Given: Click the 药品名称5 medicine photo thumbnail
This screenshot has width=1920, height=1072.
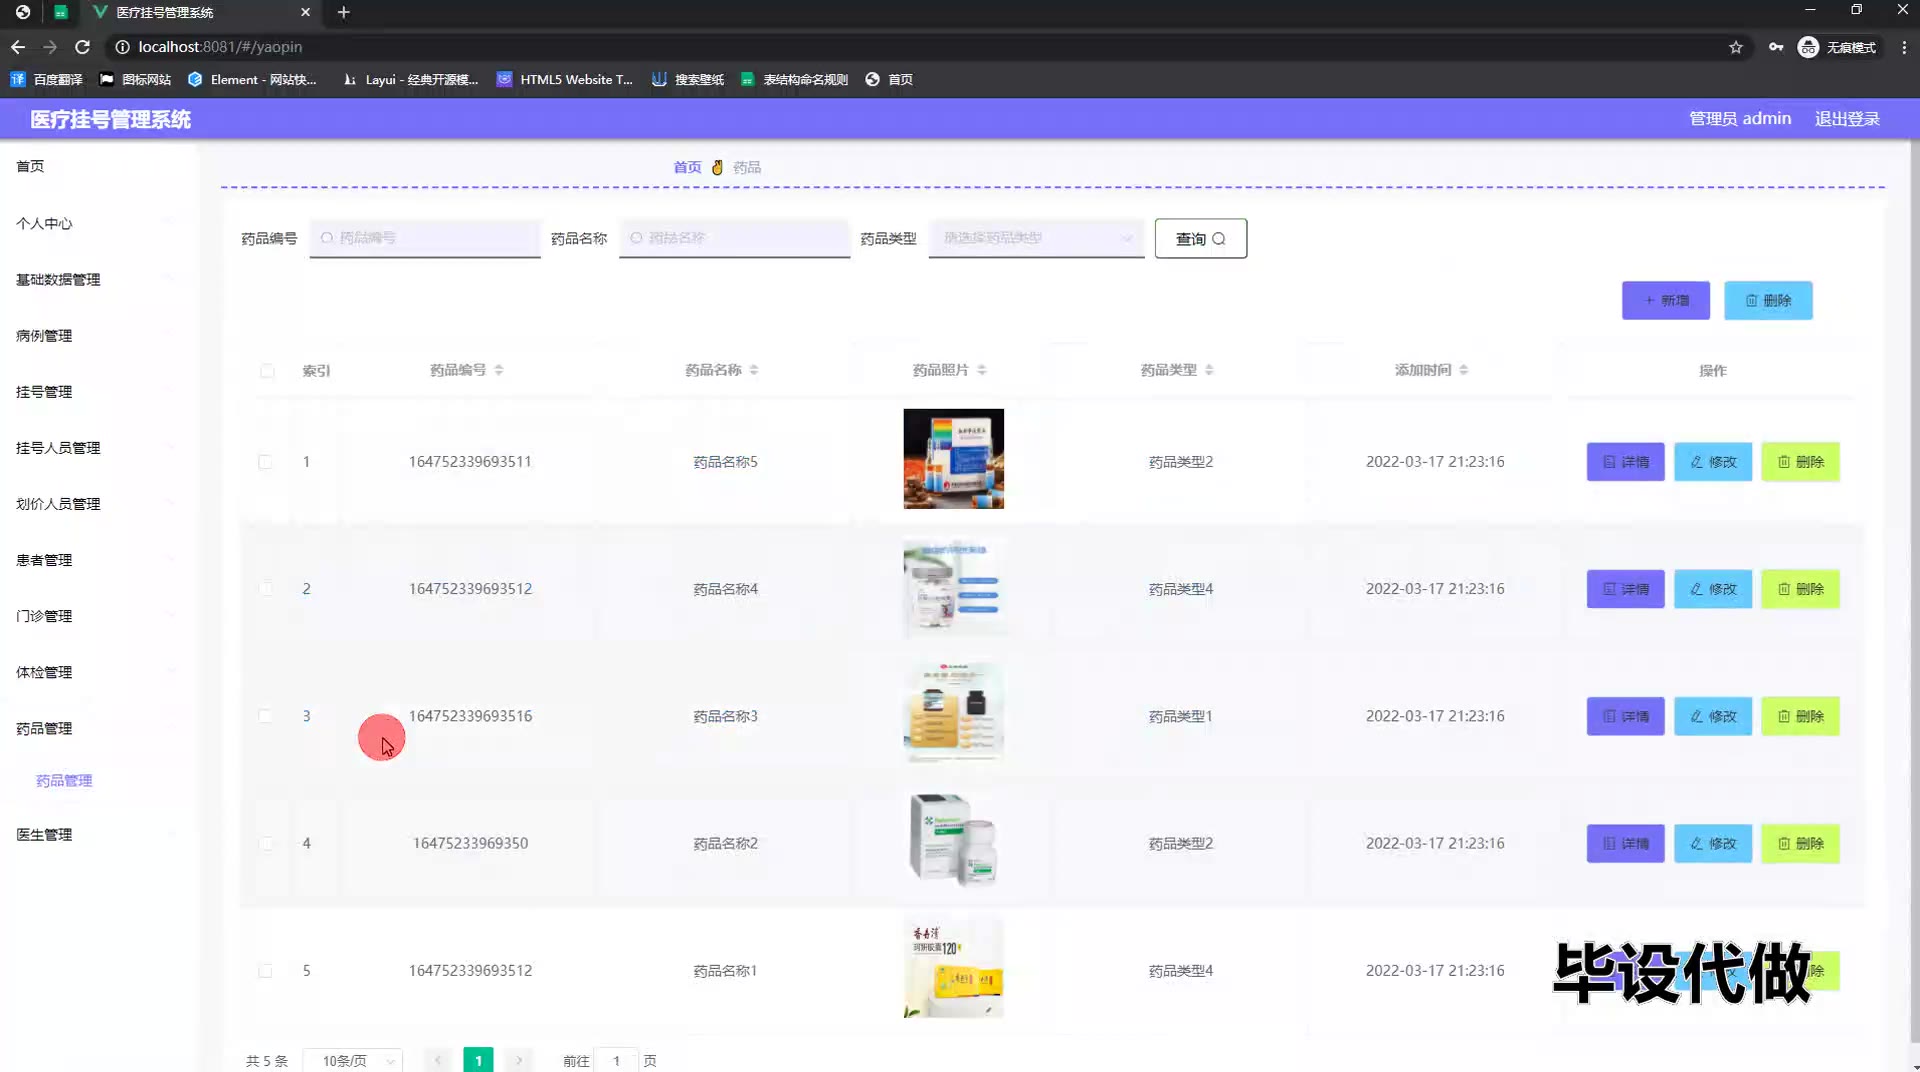Looking at the screenshot, I should pos(953,459).
